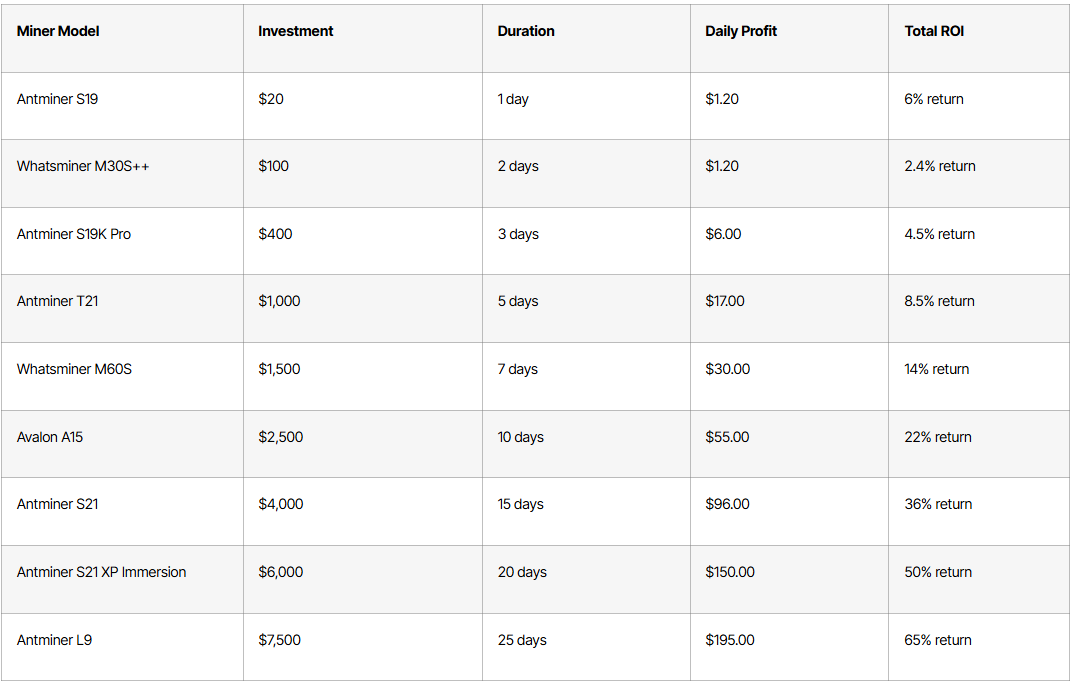The image size is (1072, 685).
Task: Click the 14% return ROI cell
Action: point(936,369)
